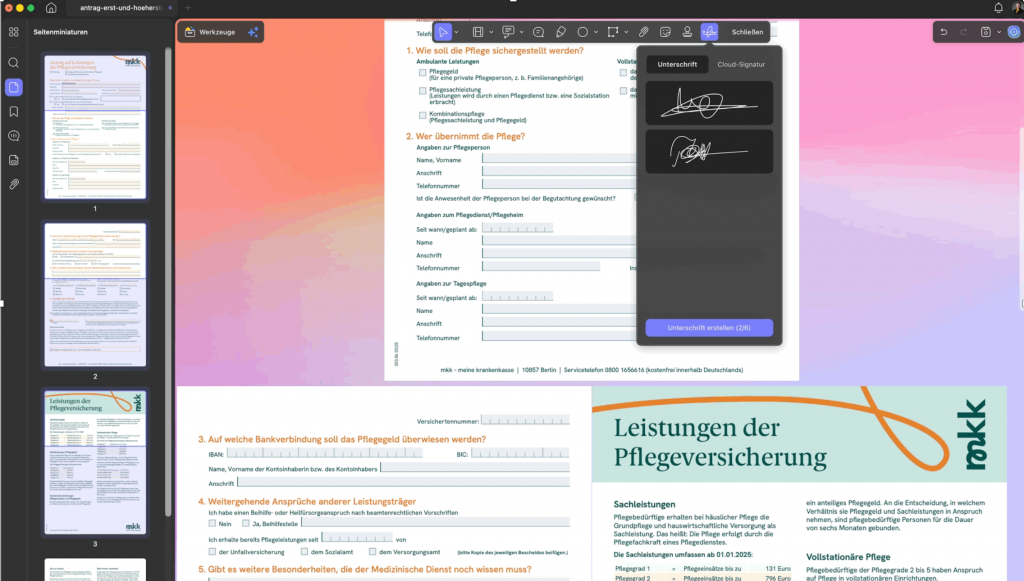Screen dimensions: 1024x581
Task: Toggle the signature tool
Action: point(709,32)
